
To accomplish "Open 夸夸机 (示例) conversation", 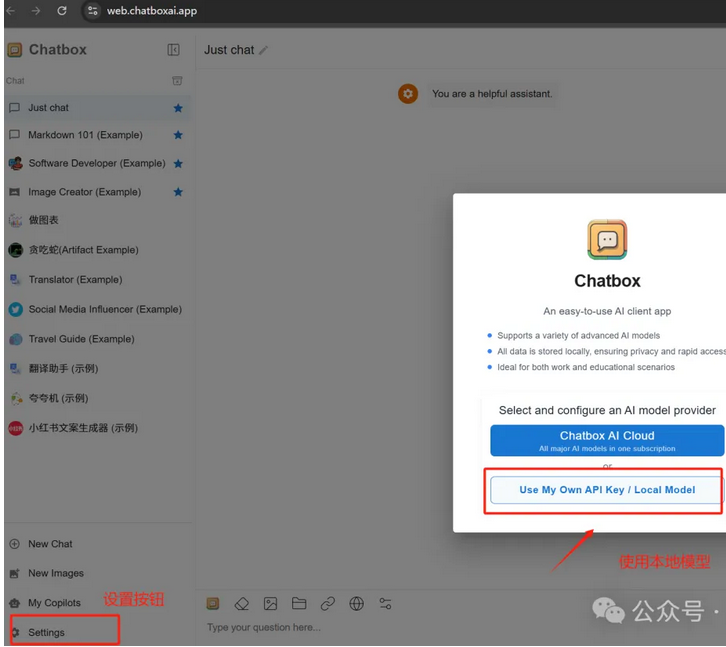I will [x=97, y=398].
